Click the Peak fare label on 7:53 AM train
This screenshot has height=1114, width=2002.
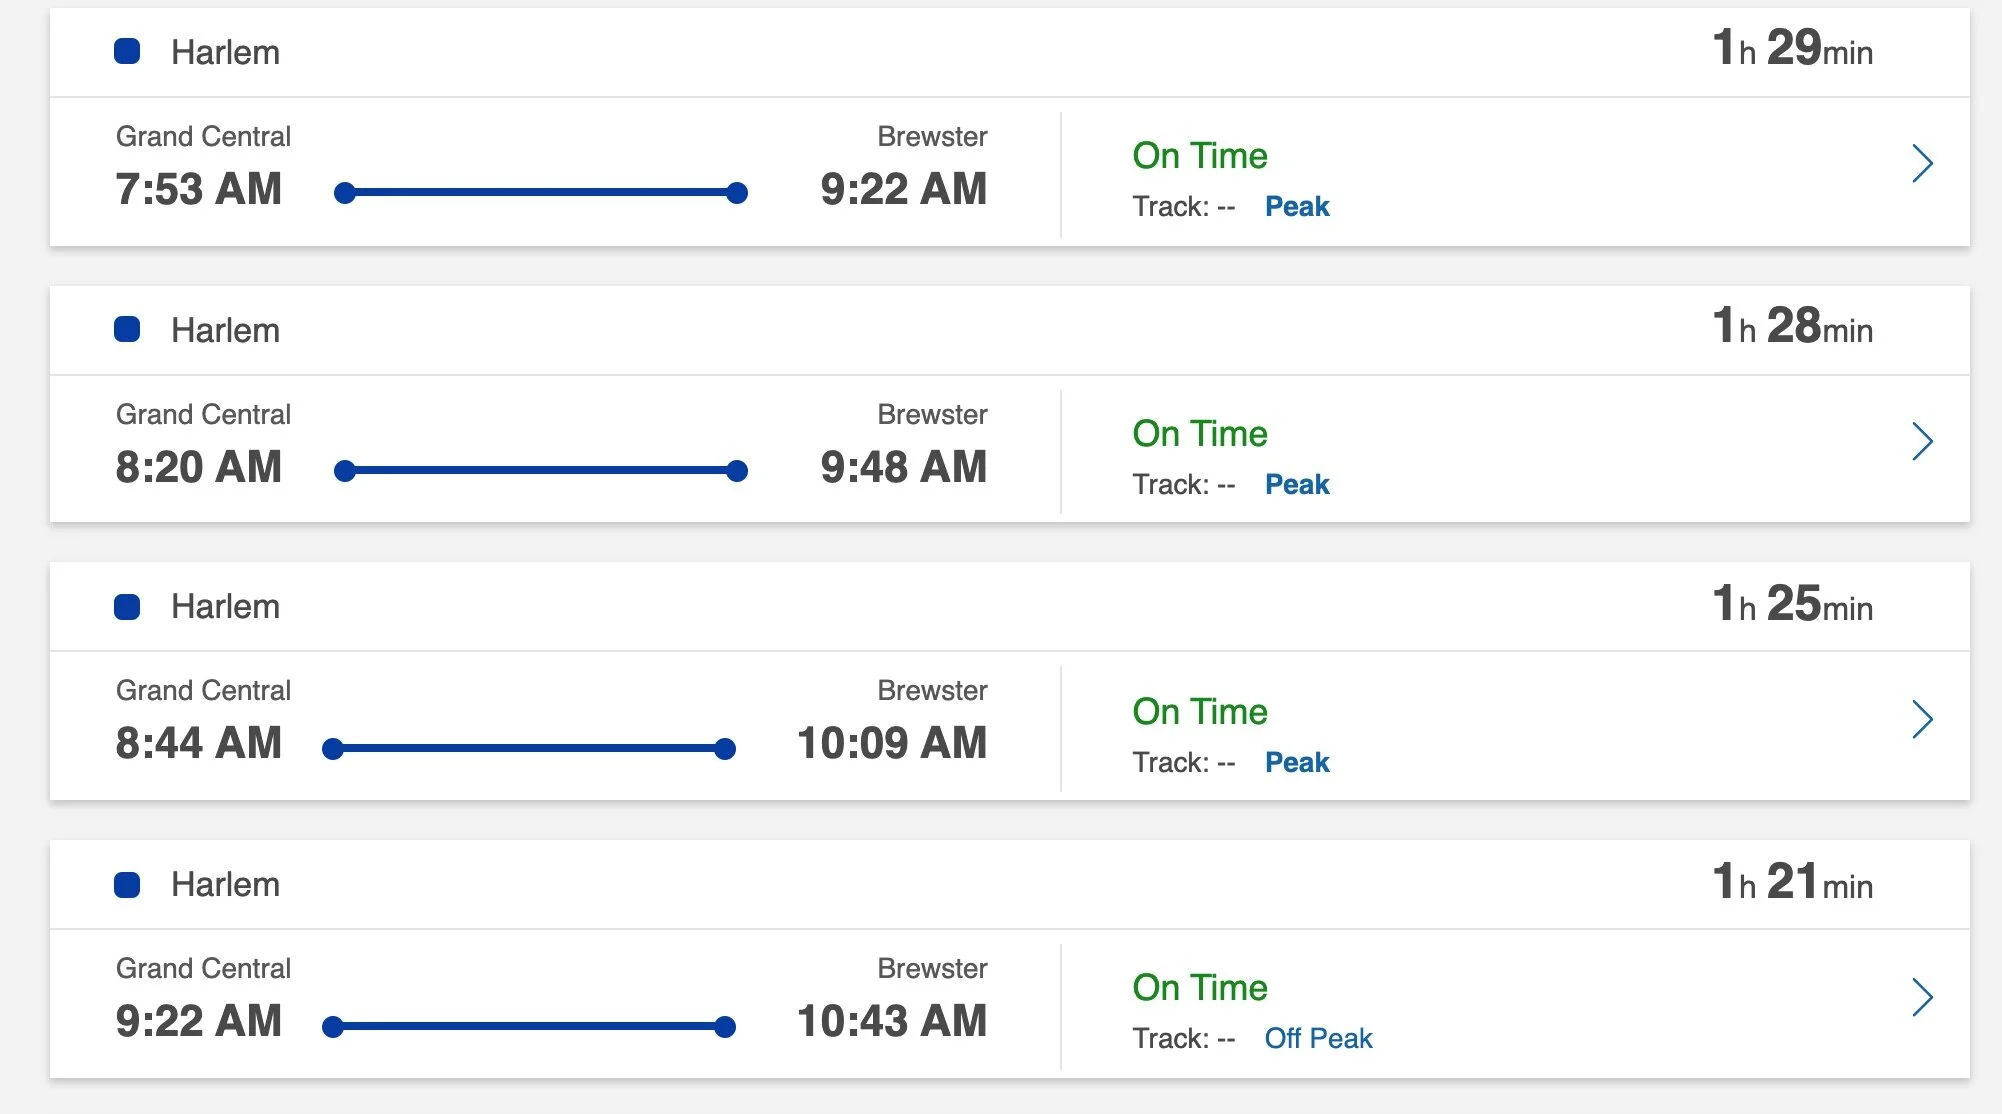coord(1297,206)
